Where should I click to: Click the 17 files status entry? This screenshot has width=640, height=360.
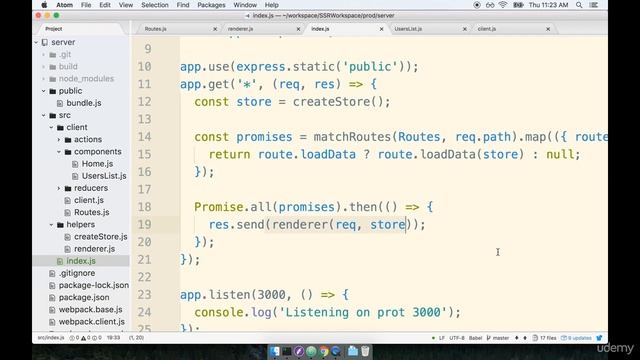pos(544,338)
